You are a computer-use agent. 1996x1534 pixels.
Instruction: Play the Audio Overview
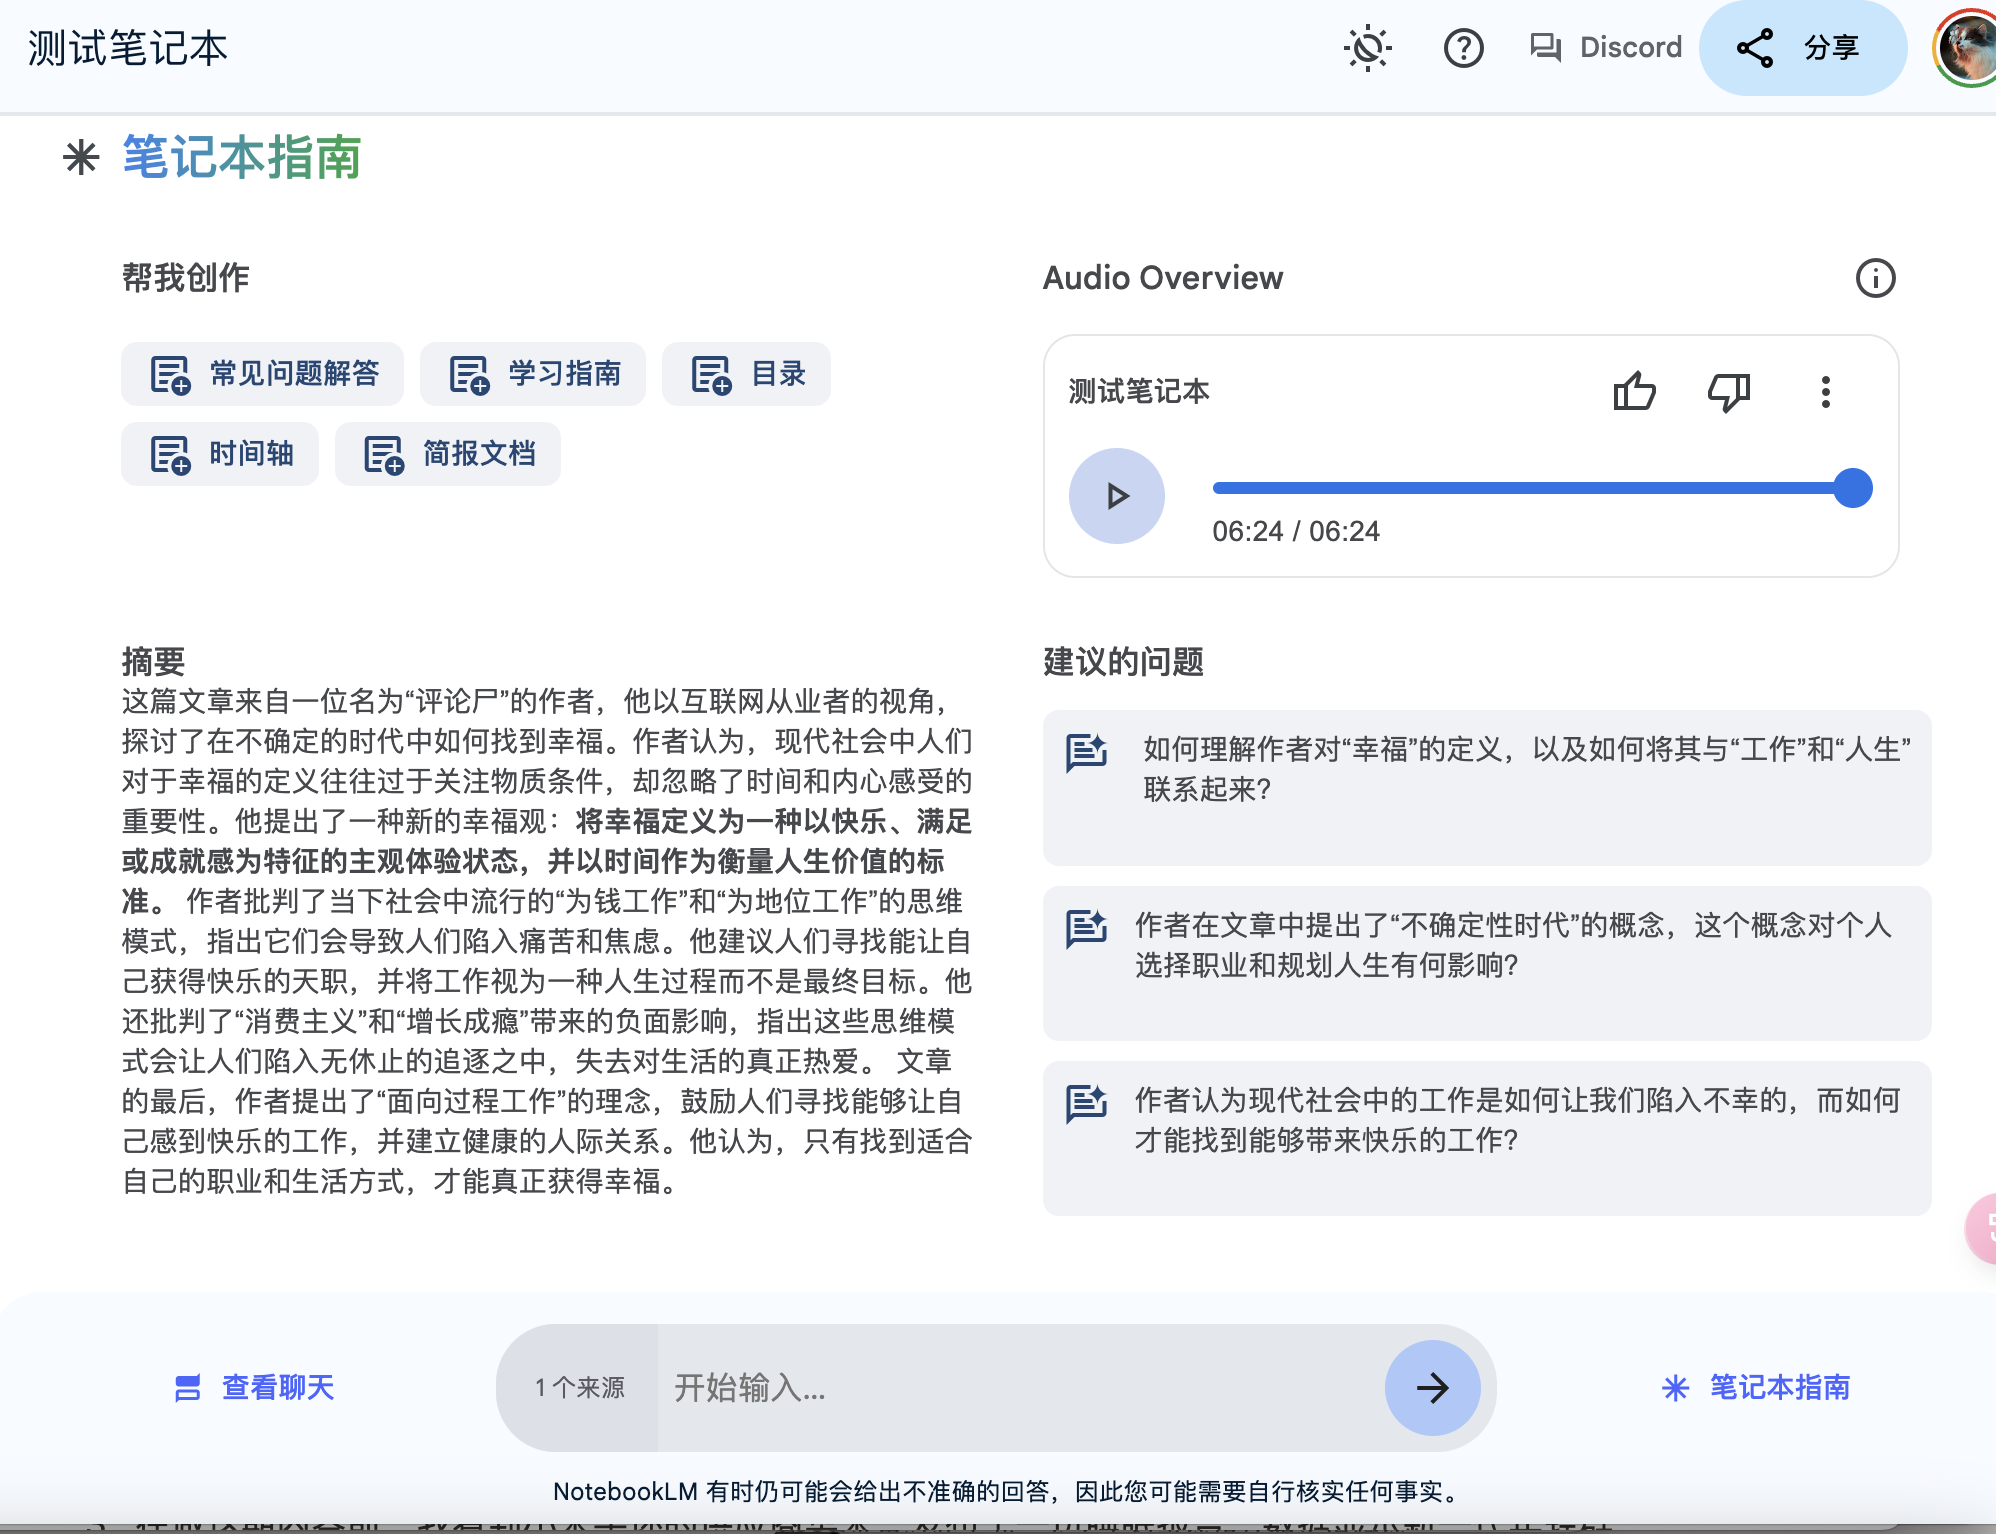(1116, 496)
